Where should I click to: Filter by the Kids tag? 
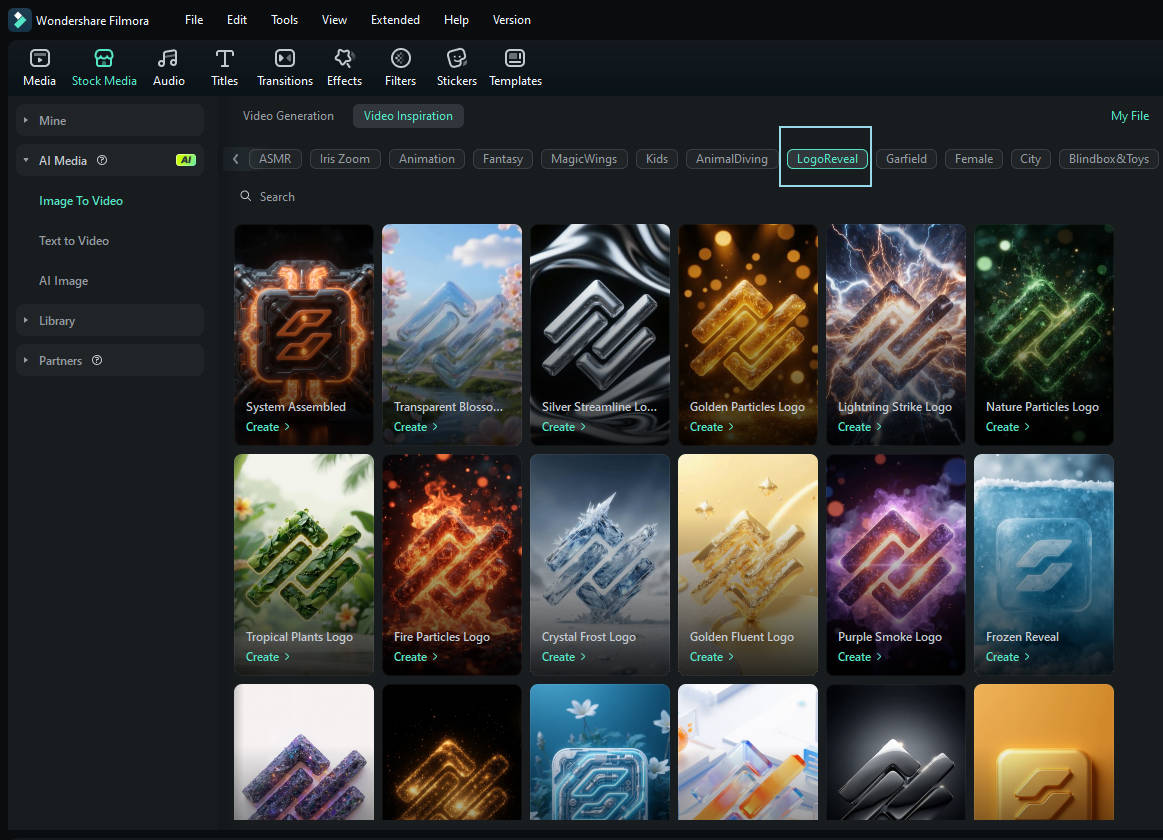tap(657, 159)
